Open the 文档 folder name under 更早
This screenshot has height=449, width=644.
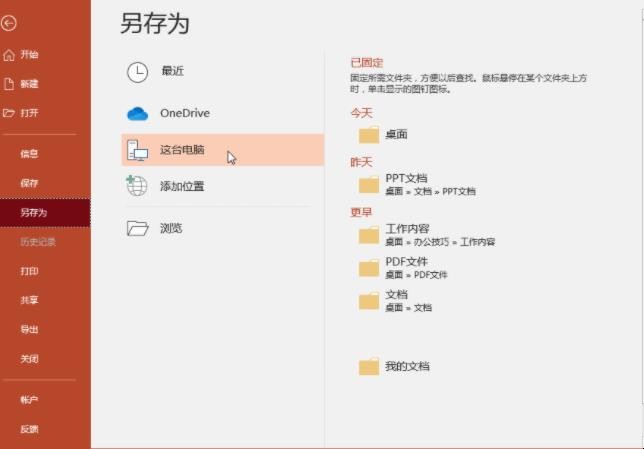(x=396, y=294)
